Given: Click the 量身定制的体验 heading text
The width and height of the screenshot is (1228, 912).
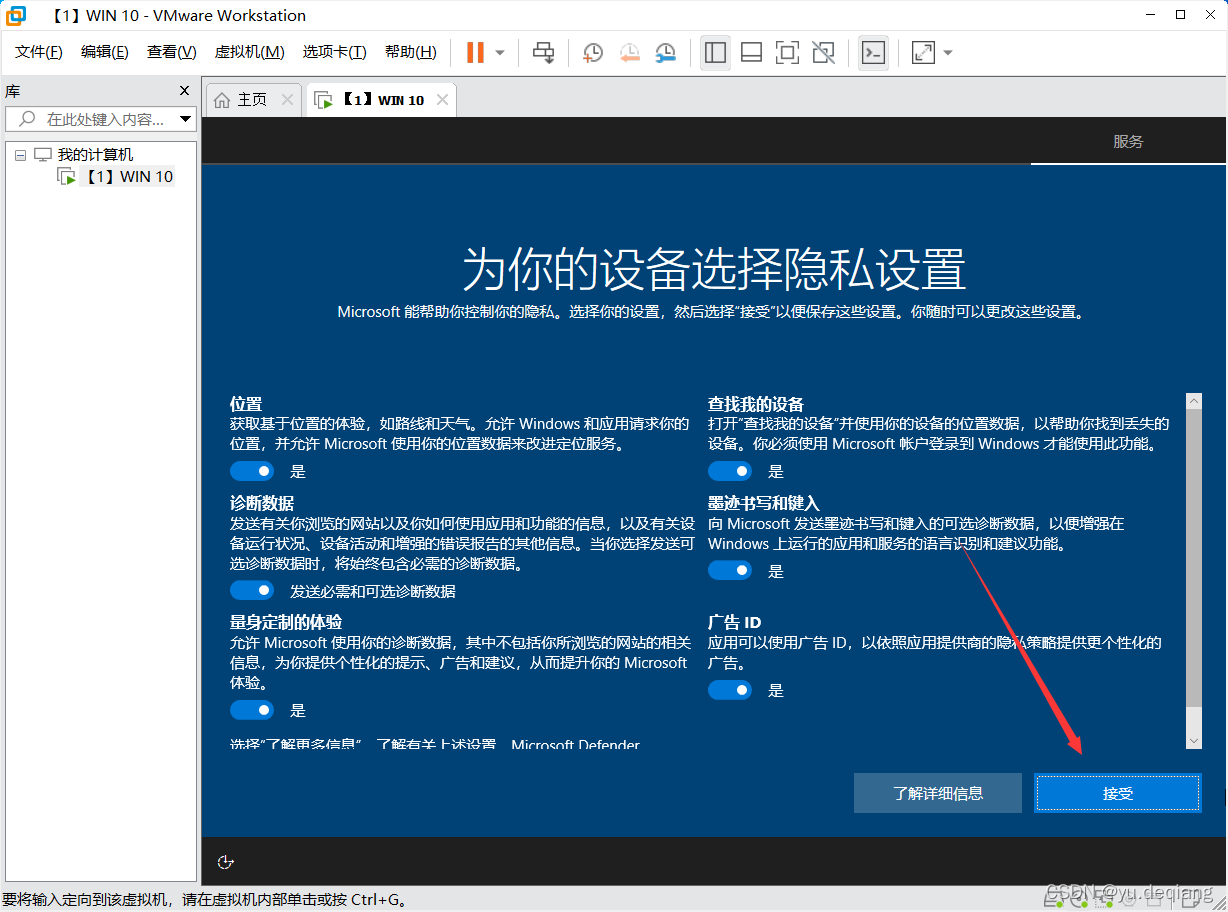Looking at the screenshot, I should tap(286, 622).
